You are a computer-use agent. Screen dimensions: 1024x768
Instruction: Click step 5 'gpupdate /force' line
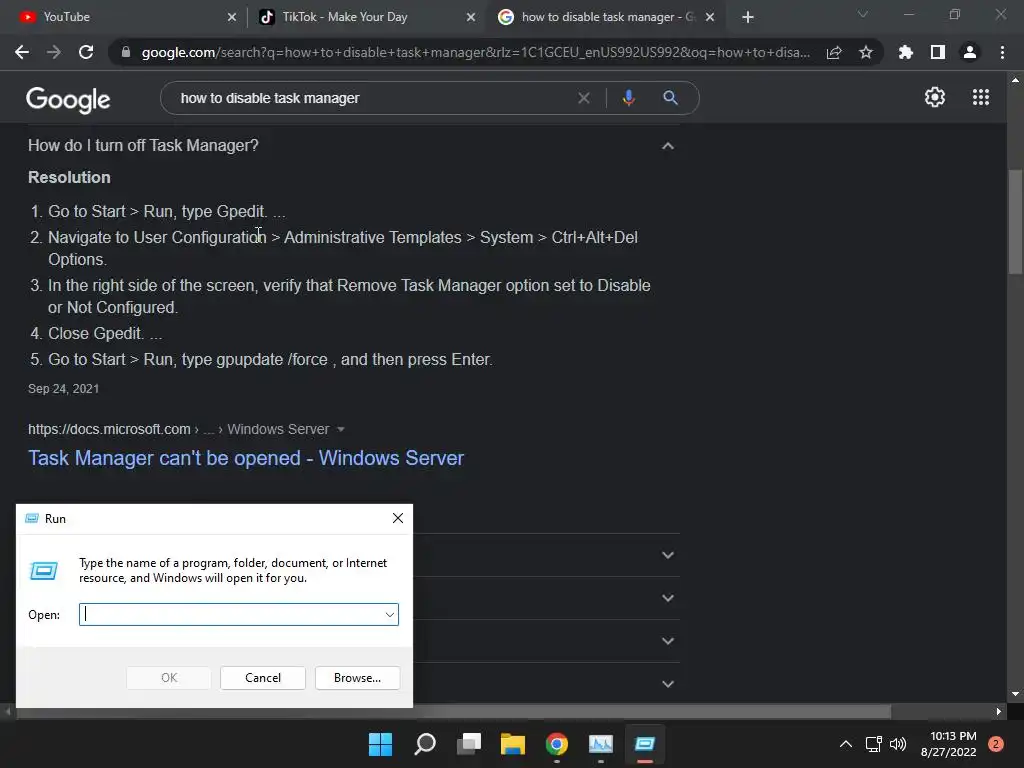(270, 360)
